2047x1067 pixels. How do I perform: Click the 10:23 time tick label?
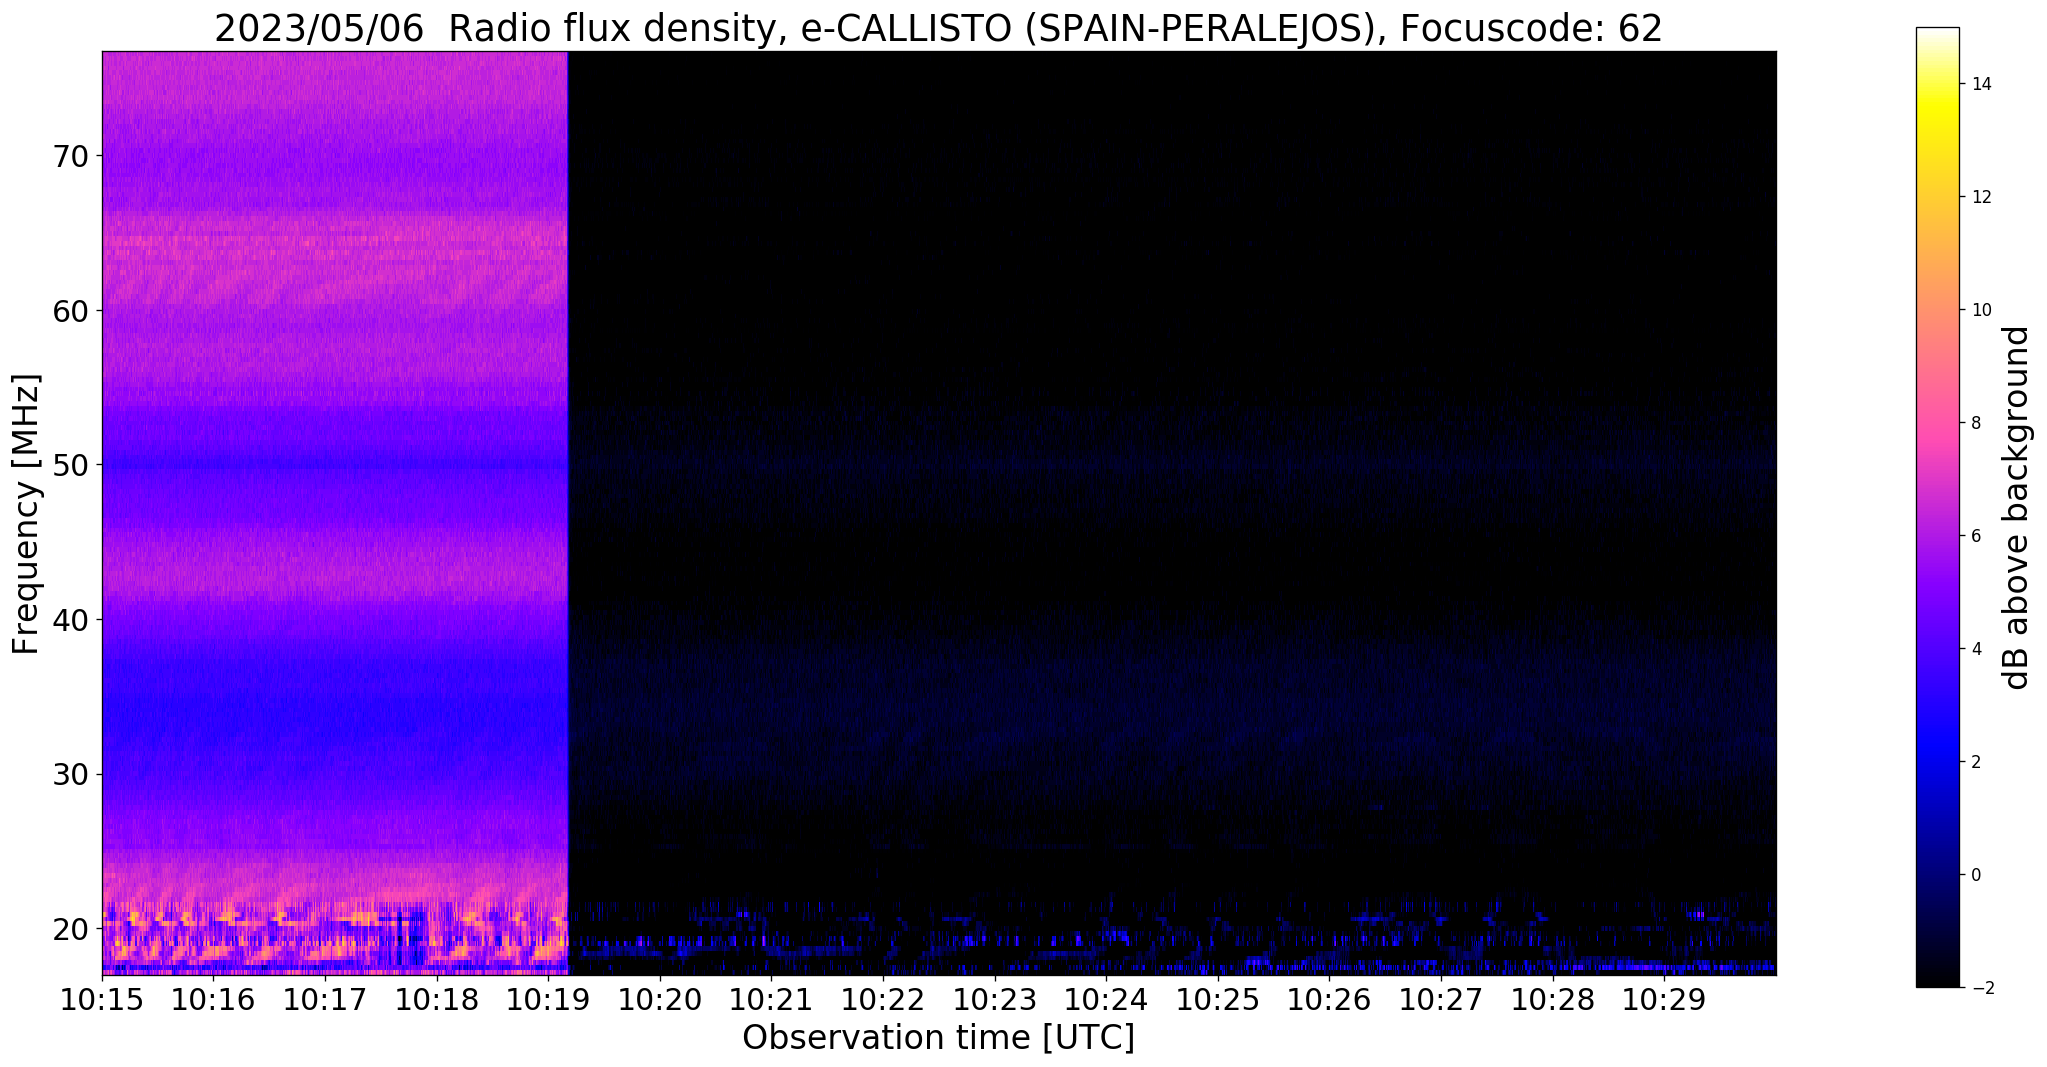pos(994,999)
